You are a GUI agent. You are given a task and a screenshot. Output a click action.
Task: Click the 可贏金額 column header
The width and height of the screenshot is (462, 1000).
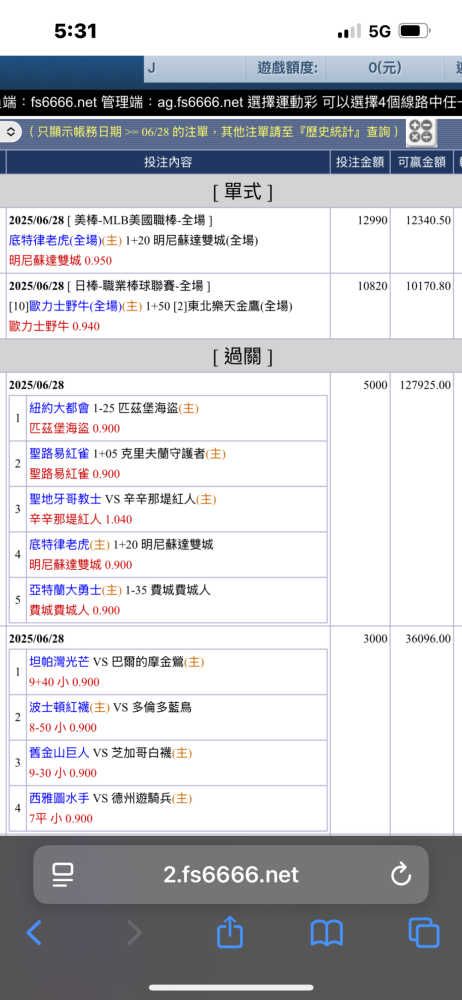[x=421, y=163]
